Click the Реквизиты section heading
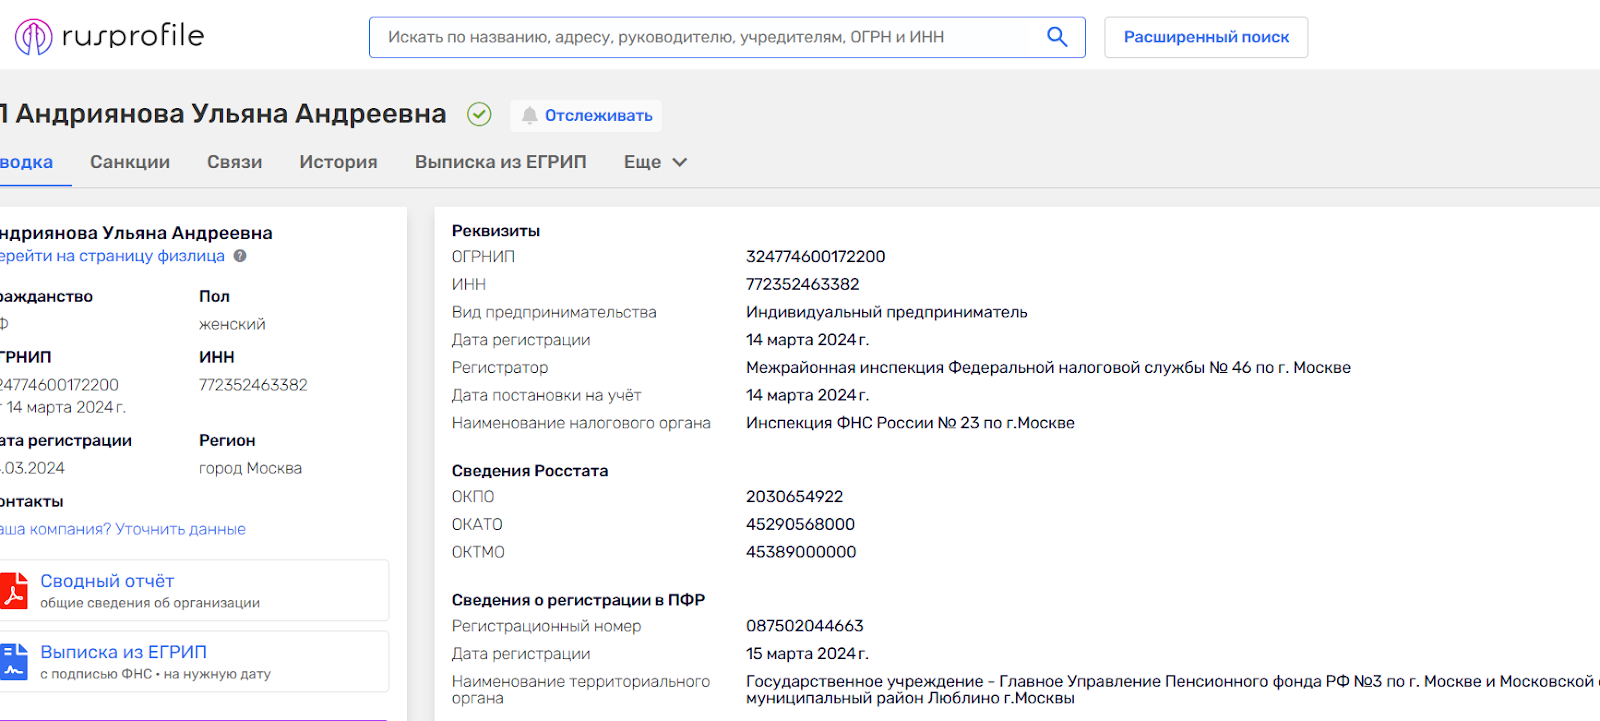1600x721 pixels. coord(496,231)
